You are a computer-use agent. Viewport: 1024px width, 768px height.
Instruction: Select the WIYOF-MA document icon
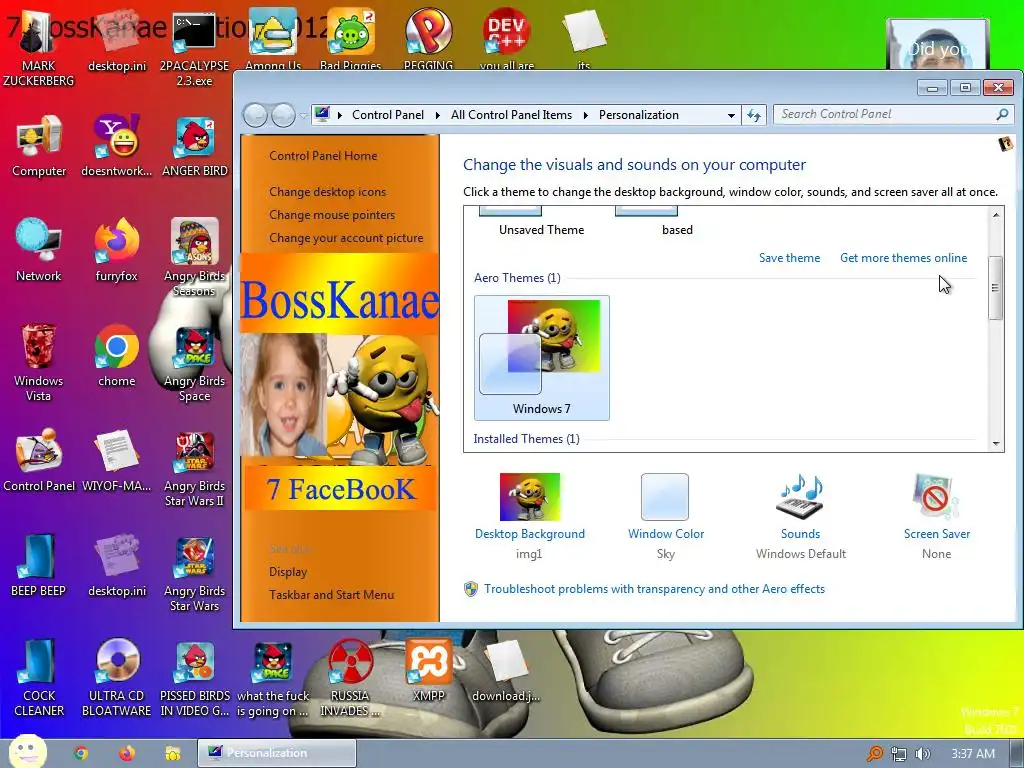tap(117, 460)
